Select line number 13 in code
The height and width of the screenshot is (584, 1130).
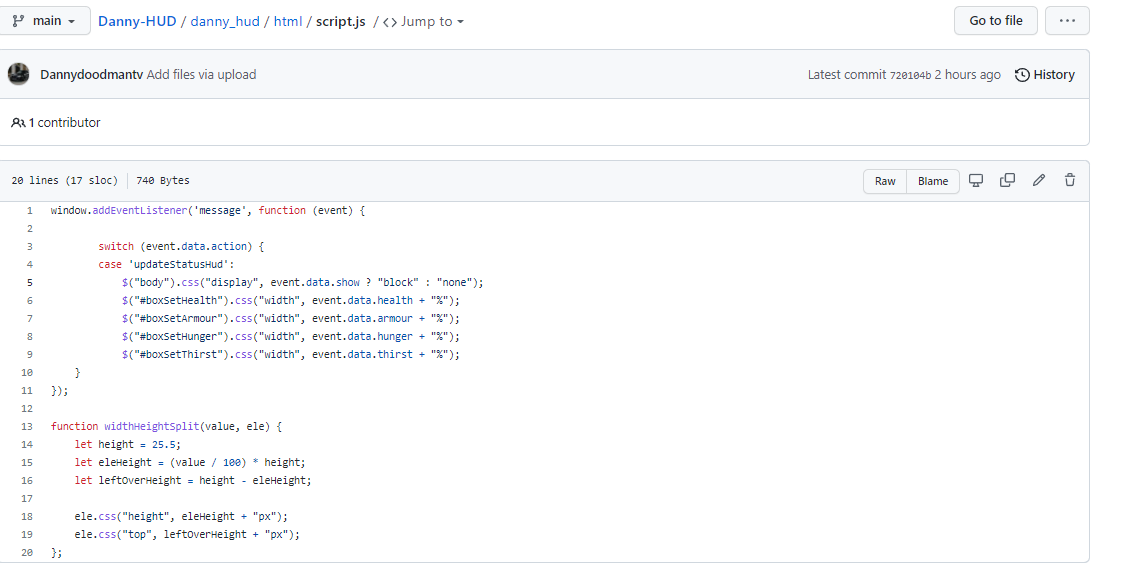27,426
